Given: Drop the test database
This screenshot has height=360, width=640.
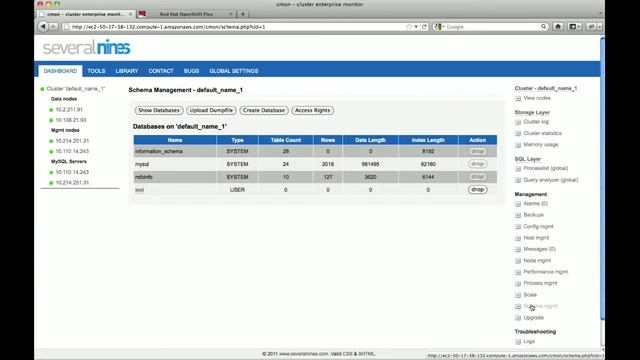Looking at the screenshot, I should pyautogui.click(x=478, y=190).
